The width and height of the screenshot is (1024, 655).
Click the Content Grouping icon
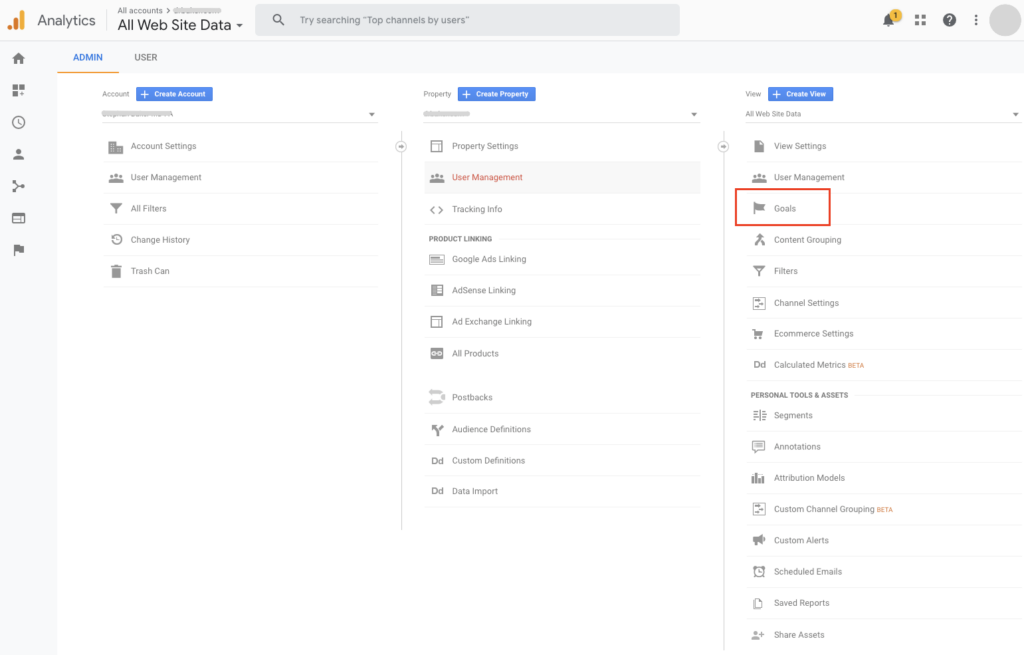pos(759,240)
